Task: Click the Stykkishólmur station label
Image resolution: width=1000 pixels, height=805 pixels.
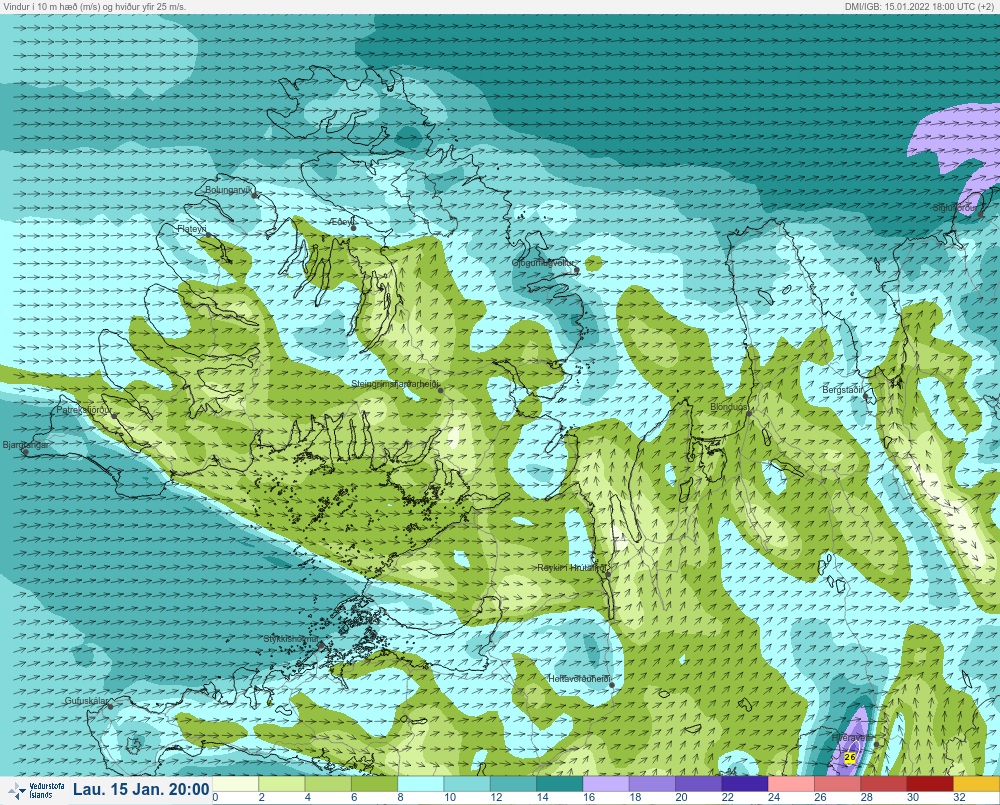Action: click(x=291, y=639)
